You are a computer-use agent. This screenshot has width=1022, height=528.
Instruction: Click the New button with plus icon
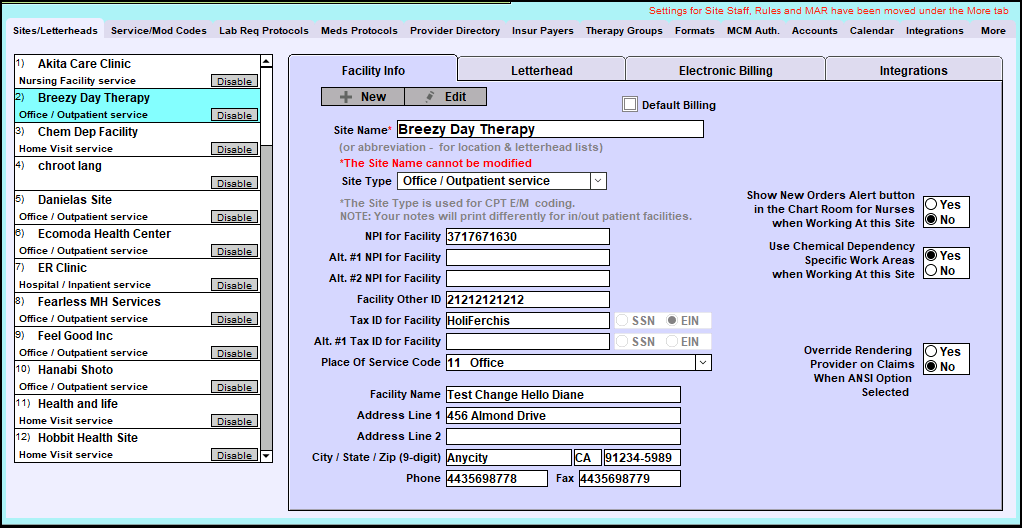pos(362,97)
